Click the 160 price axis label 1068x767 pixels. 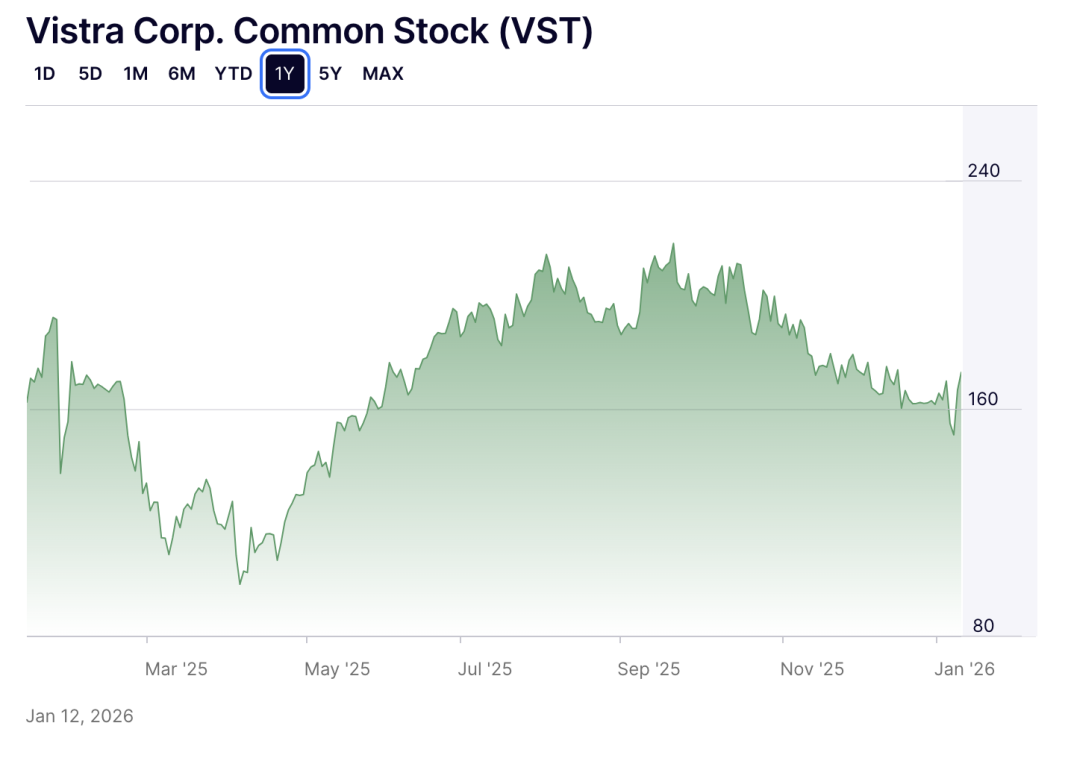click(984, 399)
